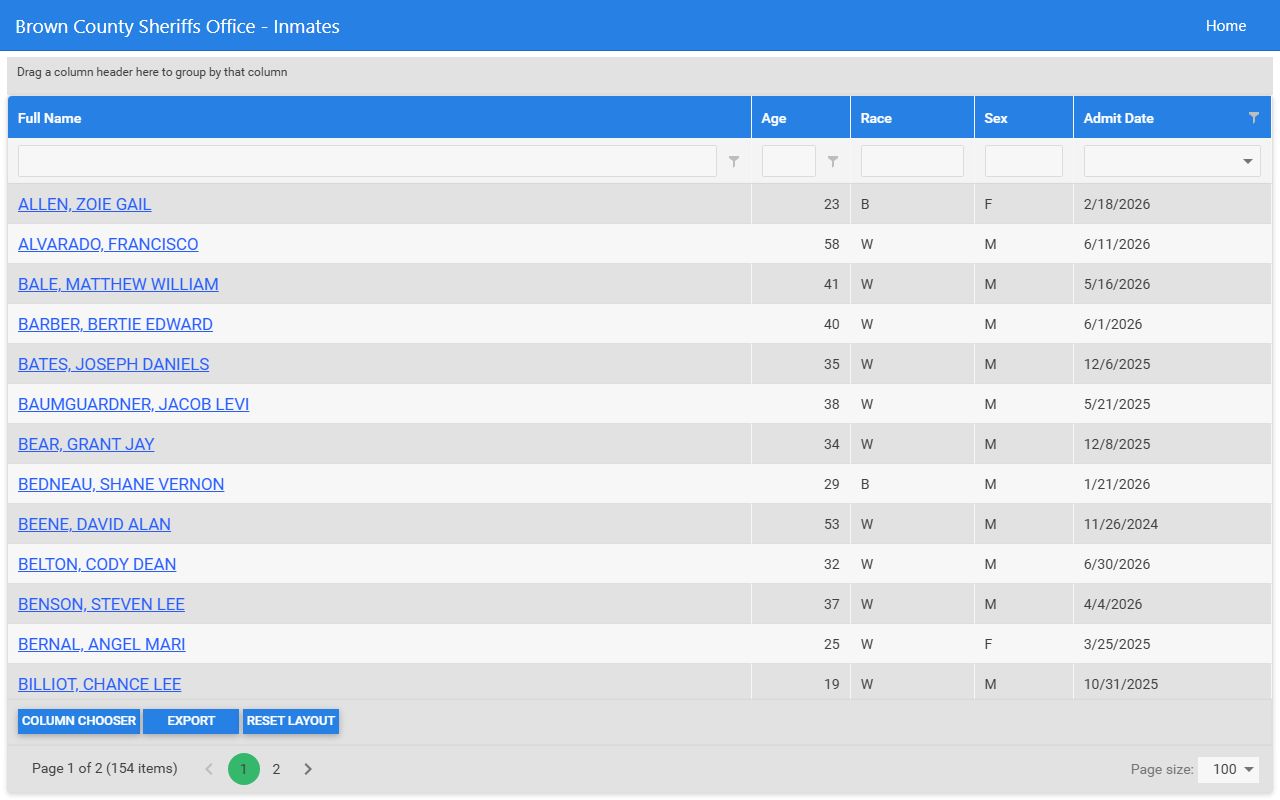Click age 23 cell for Allen

(801, 204)
